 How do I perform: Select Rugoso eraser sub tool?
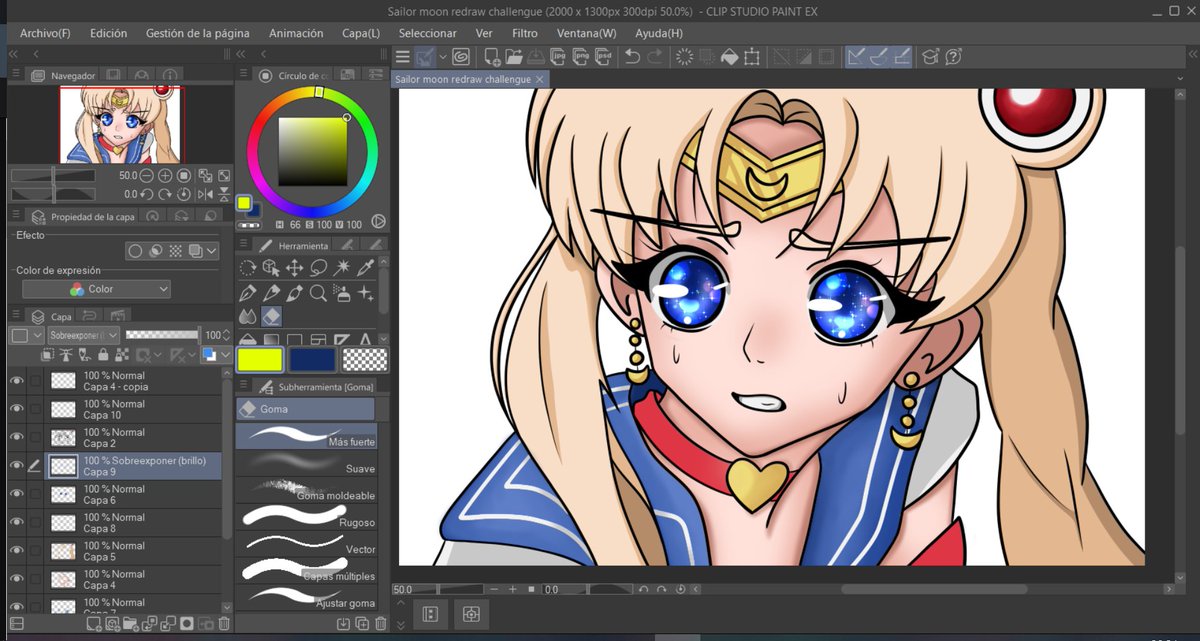click(x=306, y=516)
